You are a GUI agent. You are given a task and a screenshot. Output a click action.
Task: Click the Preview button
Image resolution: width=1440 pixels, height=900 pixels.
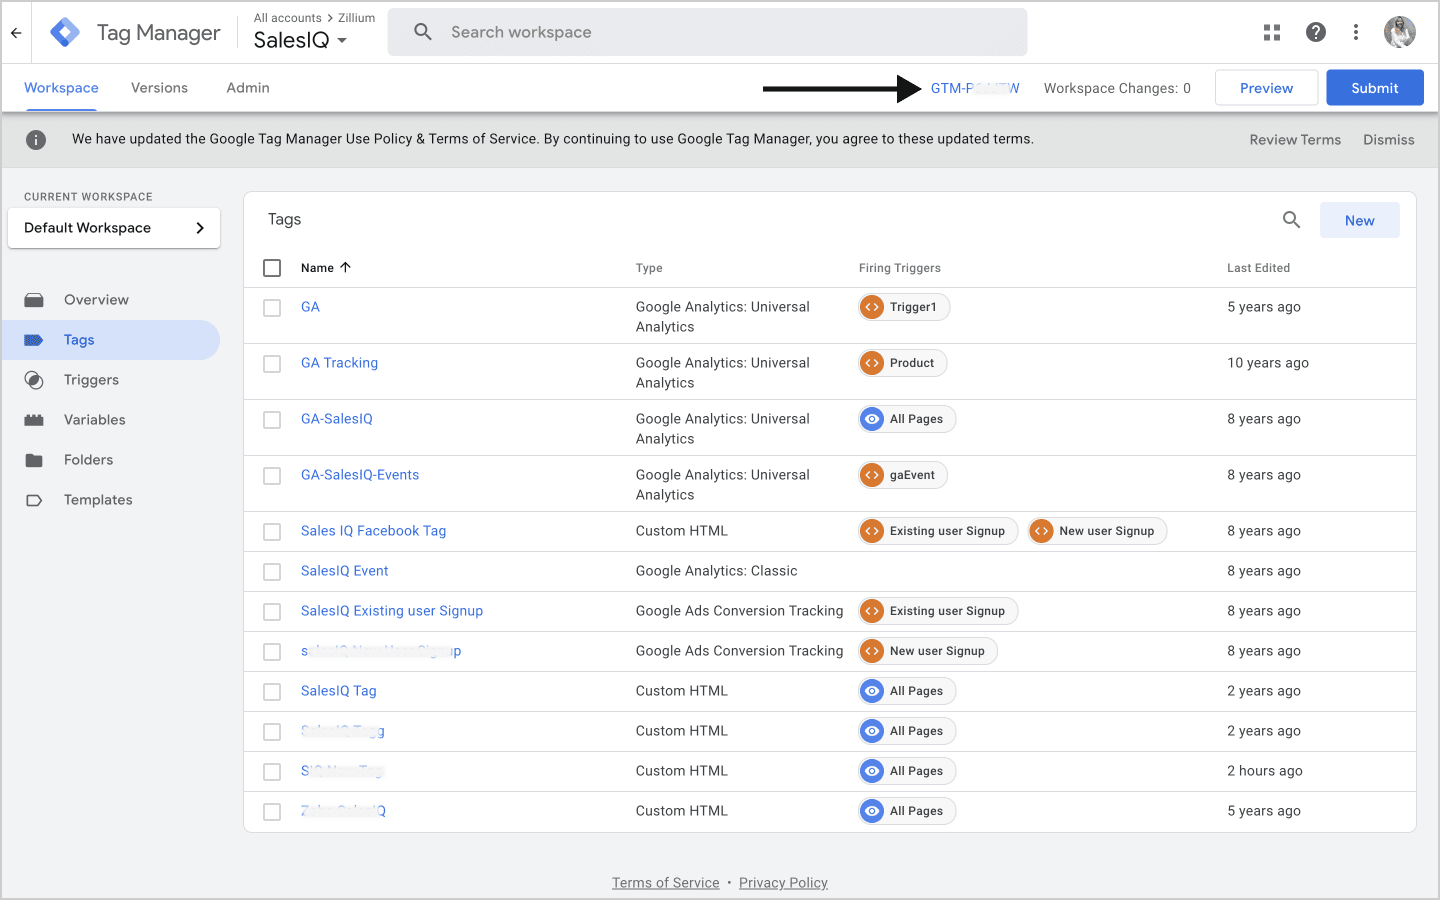coord(1266,88)
